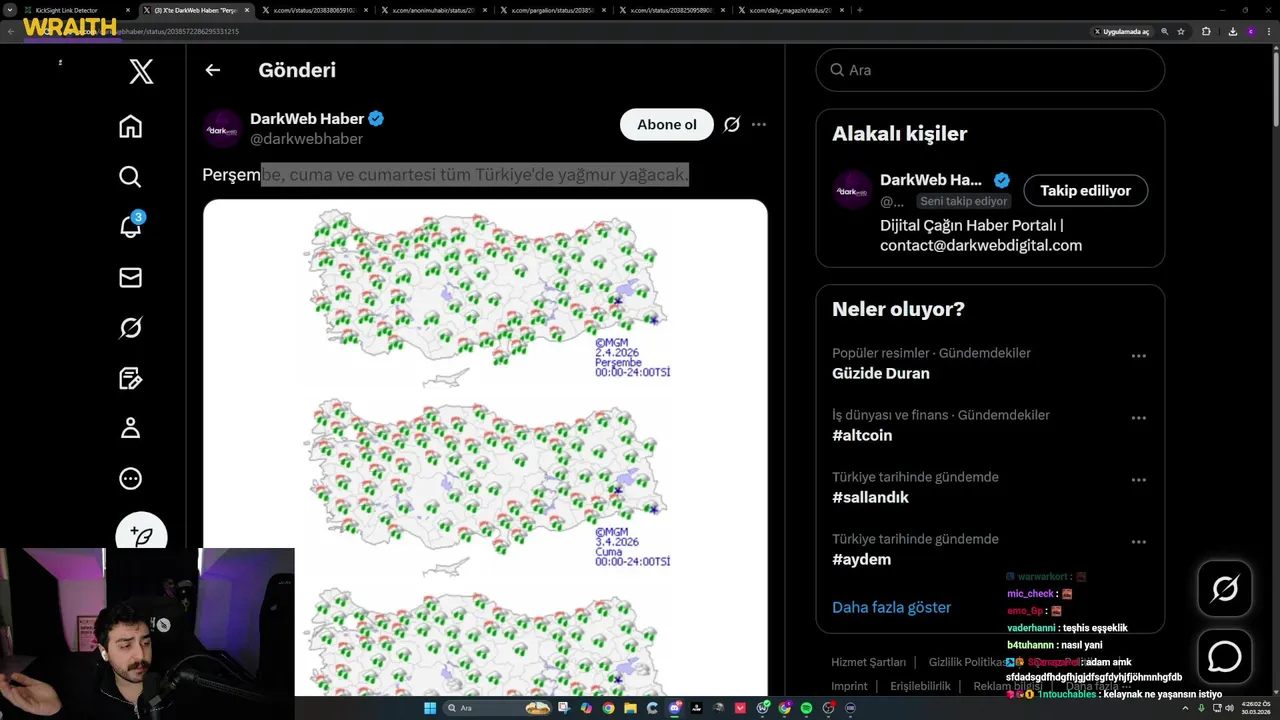Open DarkWeb Haber post author avatar
Viewport: 1280px width, 720px height.
coord(222,129)
